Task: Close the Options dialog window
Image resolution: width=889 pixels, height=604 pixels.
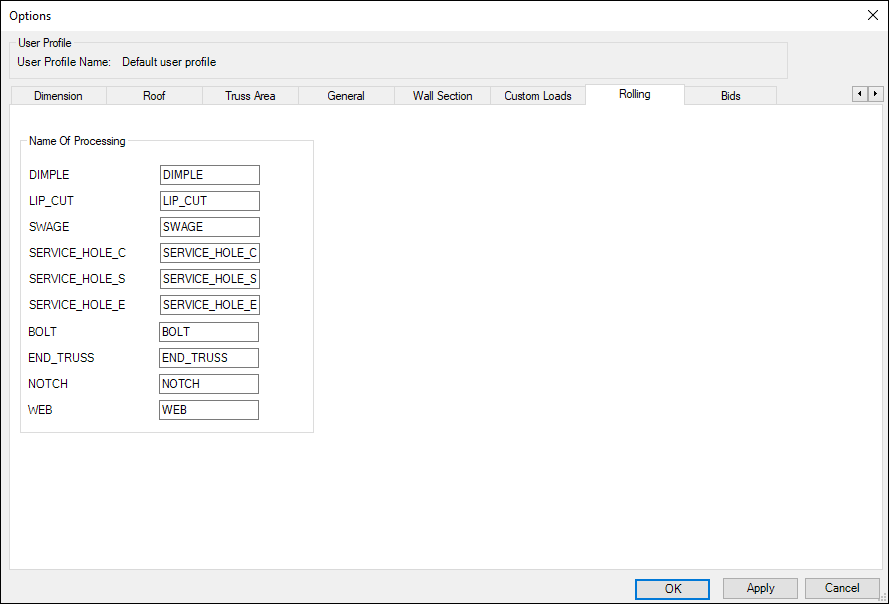Action: click(870, 15)
